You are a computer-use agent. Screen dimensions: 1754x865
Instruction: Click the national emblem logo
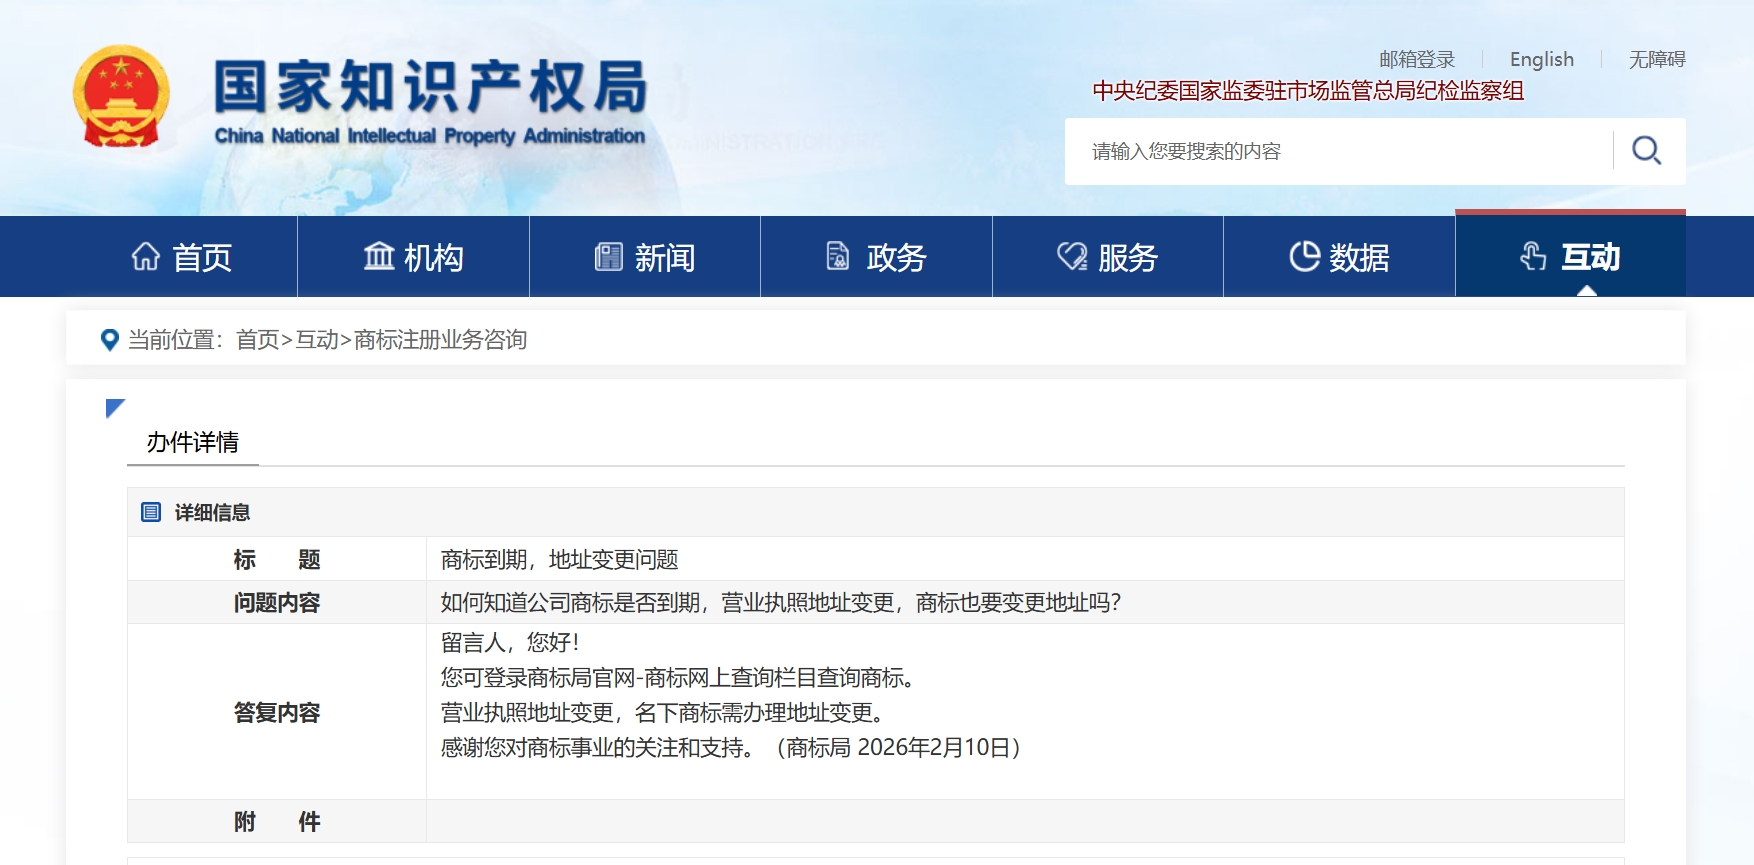[121, 97]
